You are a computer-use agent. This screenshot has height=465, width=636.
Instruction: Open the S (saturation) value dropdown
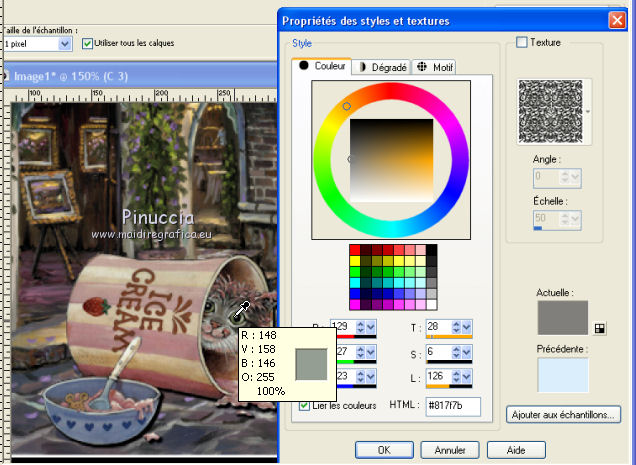(467, 352)
